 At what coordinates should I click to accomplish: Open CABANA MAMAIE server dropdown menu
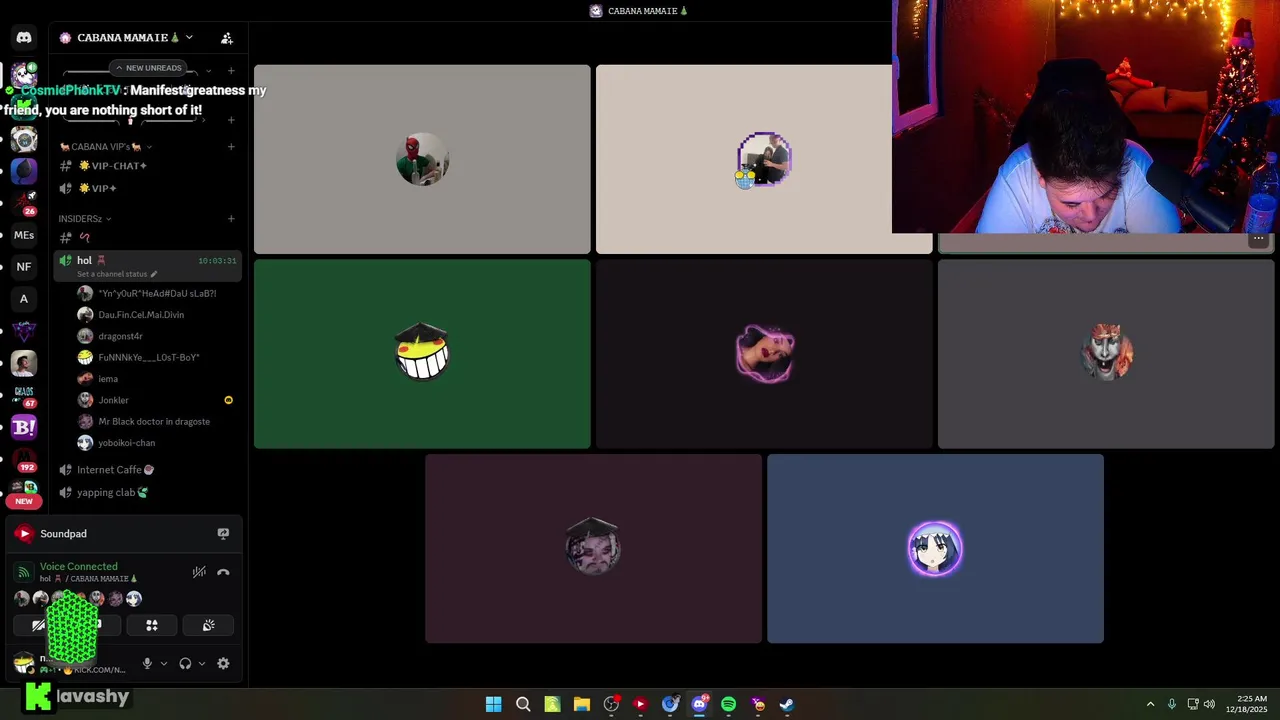coord(134,38)
